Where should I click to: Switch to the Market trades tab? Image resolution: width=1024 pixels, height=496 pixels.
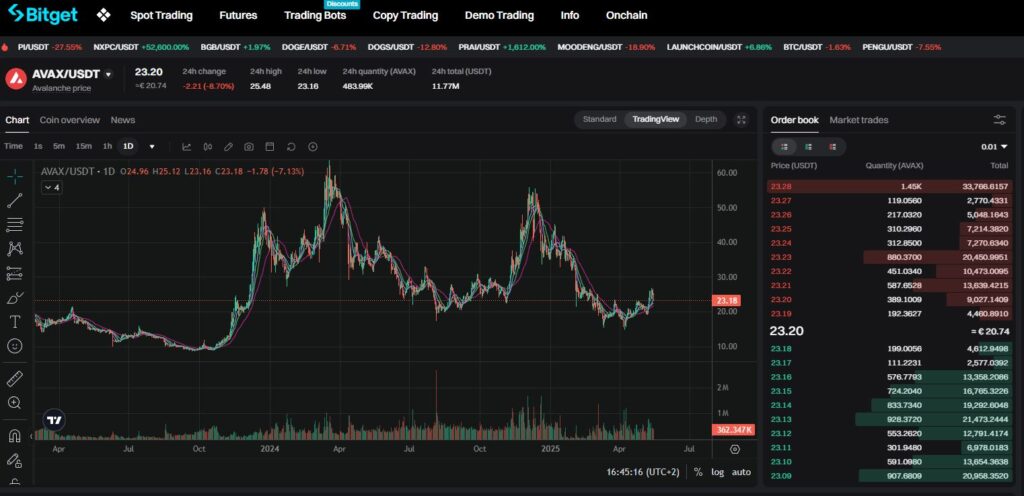[x=858, y=120]
